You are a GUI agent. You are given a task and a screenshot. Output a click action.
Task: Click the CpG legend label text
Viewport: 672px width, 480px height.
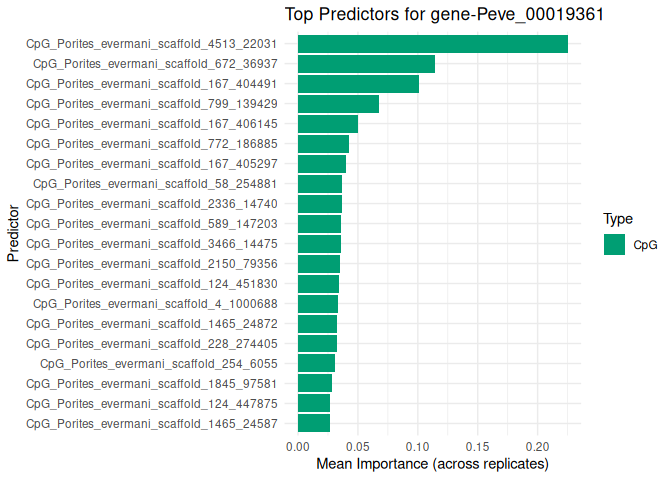coord(645,245)
